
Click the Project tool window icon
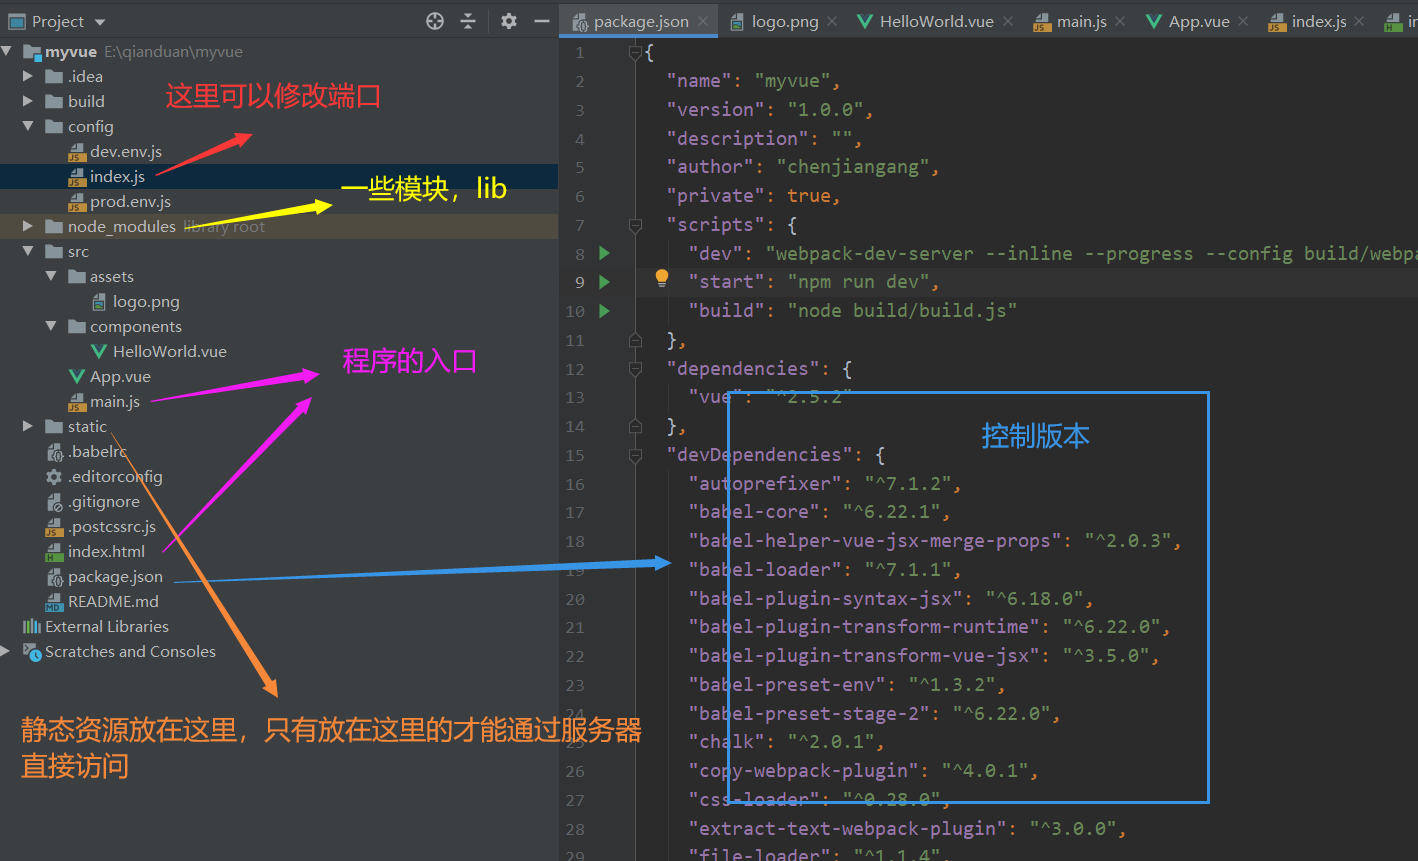tap(17, 21)
